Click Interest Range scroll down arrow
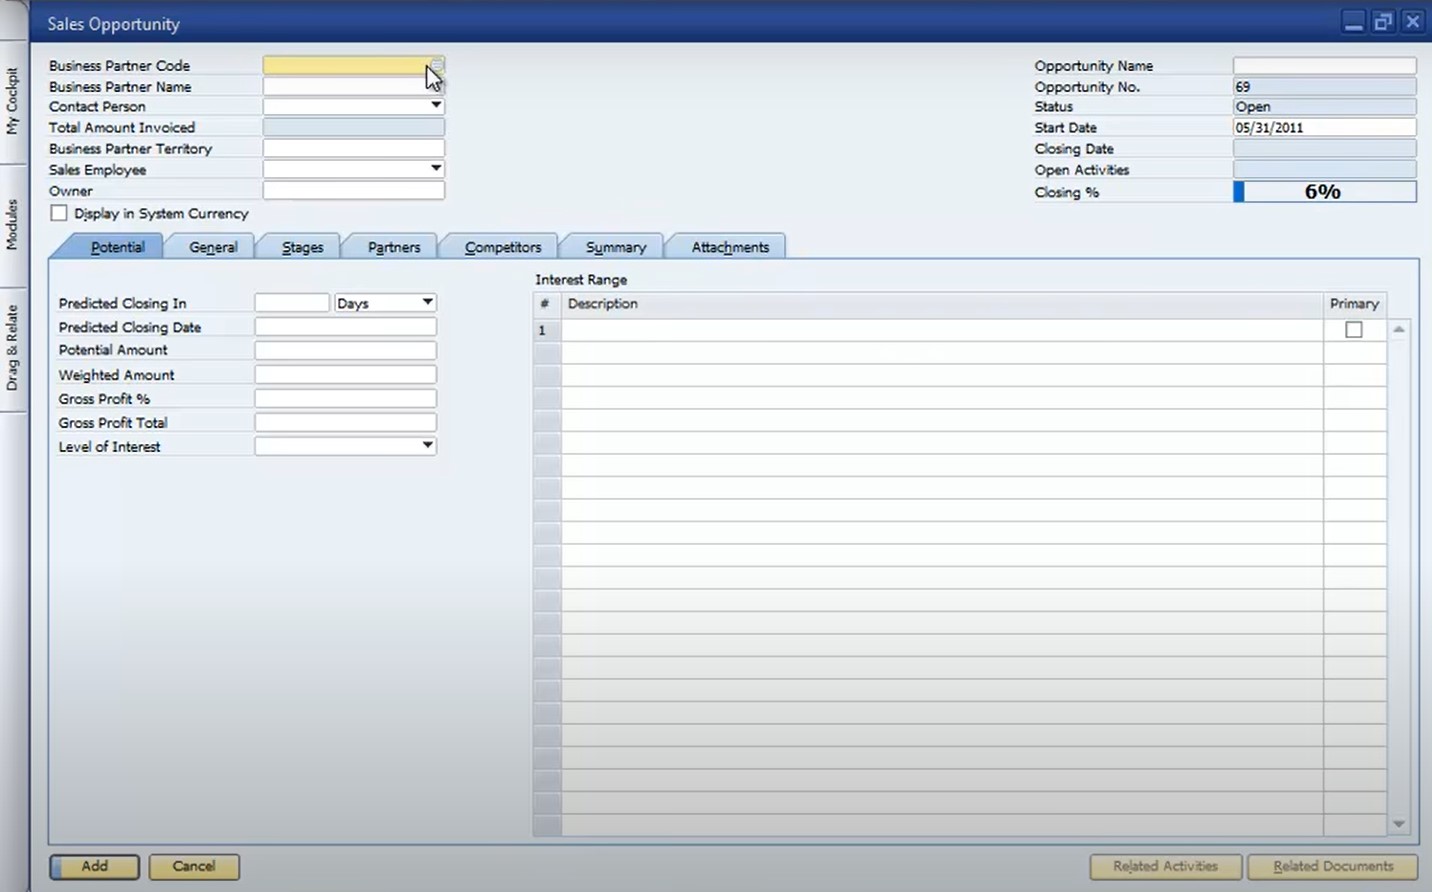The width and height of the screenshot is (1432, 892). point(1398,824)
